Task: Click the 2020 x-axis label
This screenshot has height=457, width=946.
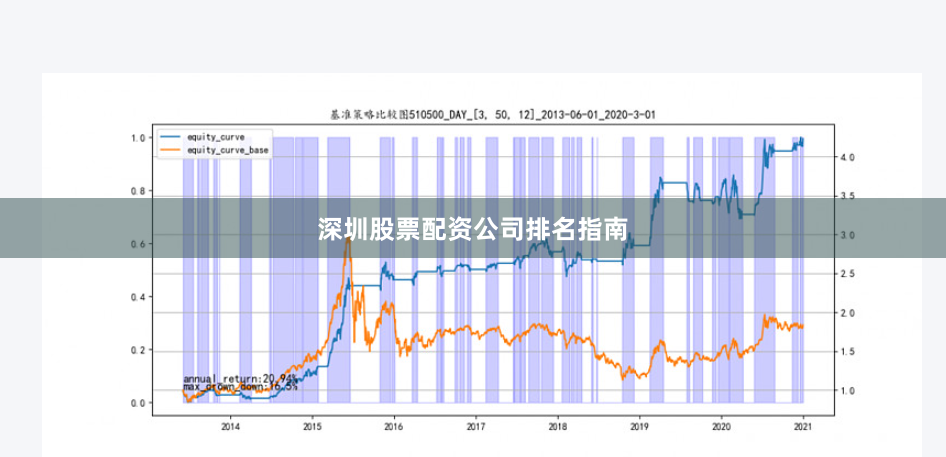Action: 722,427
